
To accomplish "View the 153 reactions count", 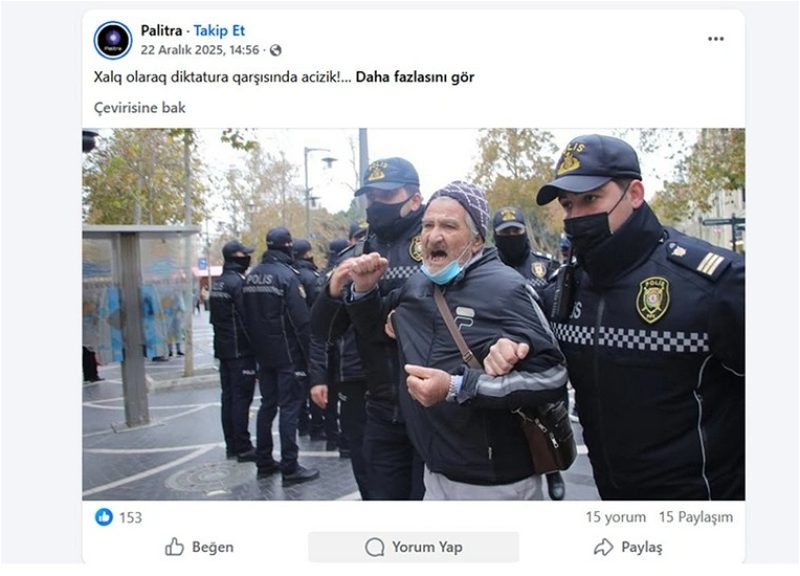I will tap(131, 517).
